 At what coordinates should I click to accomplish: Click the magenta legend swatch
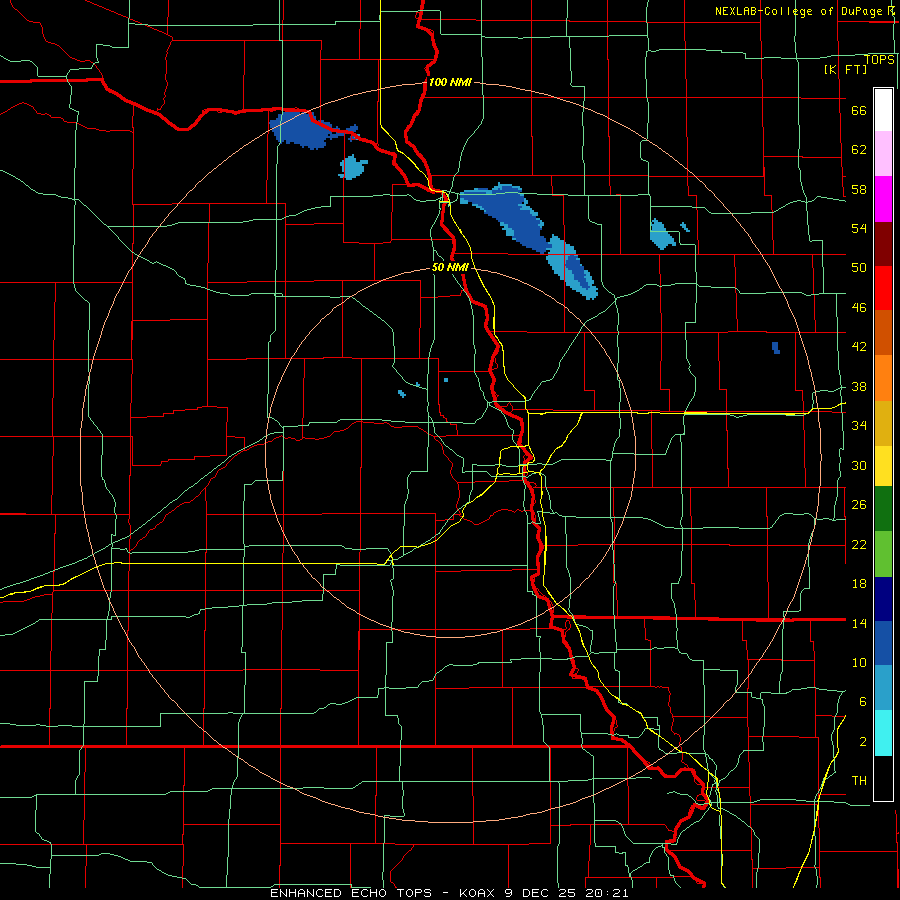click(883, 199)
